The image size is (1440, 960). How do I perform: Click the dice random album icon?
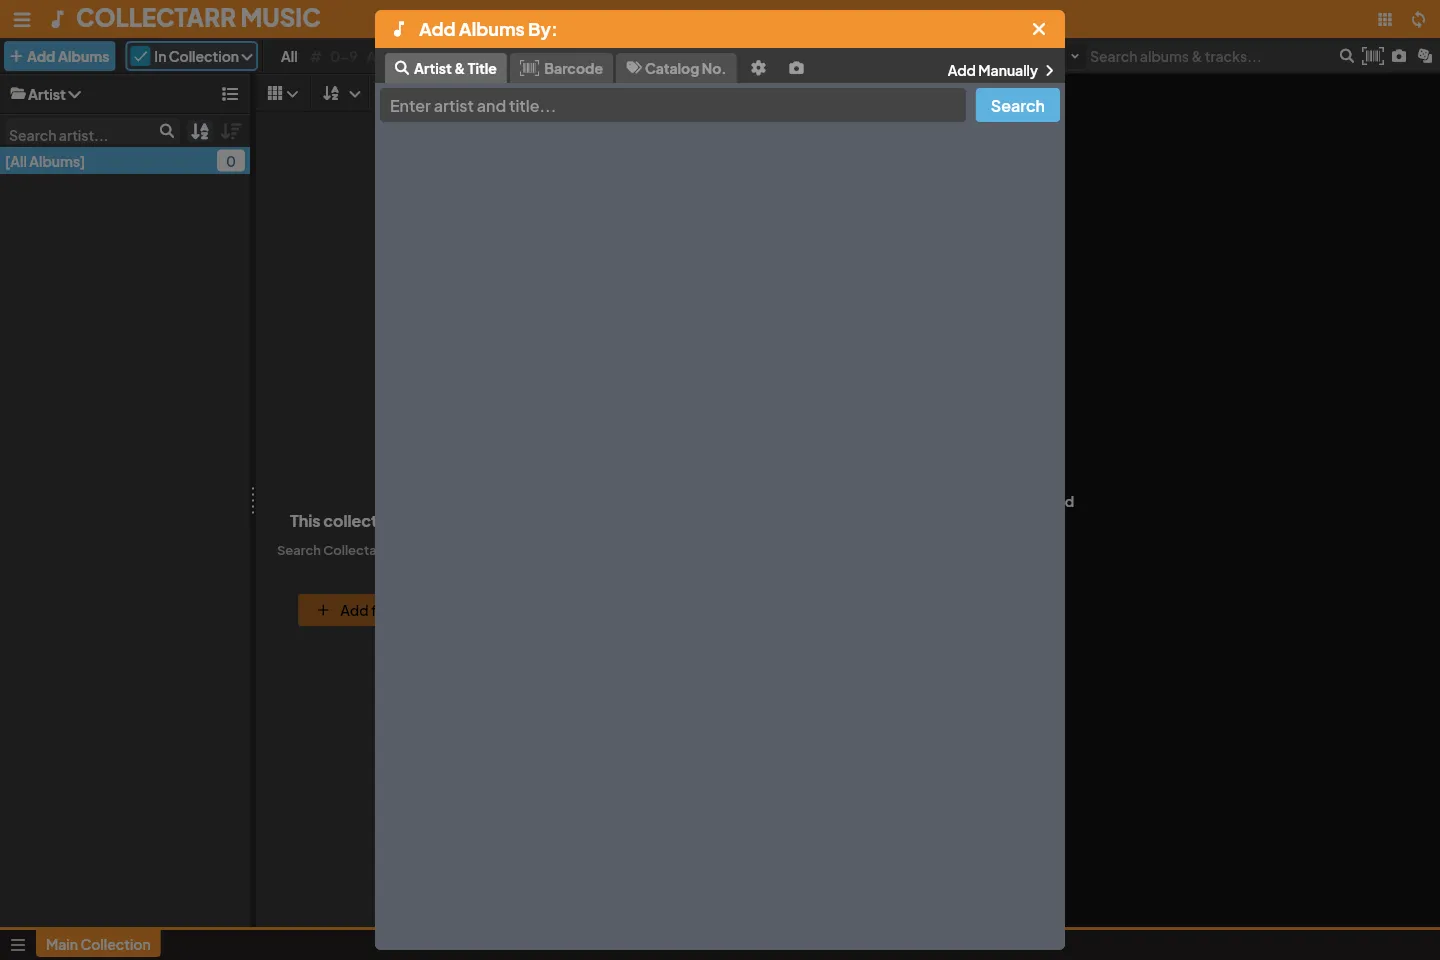(x=1425, y=56)
